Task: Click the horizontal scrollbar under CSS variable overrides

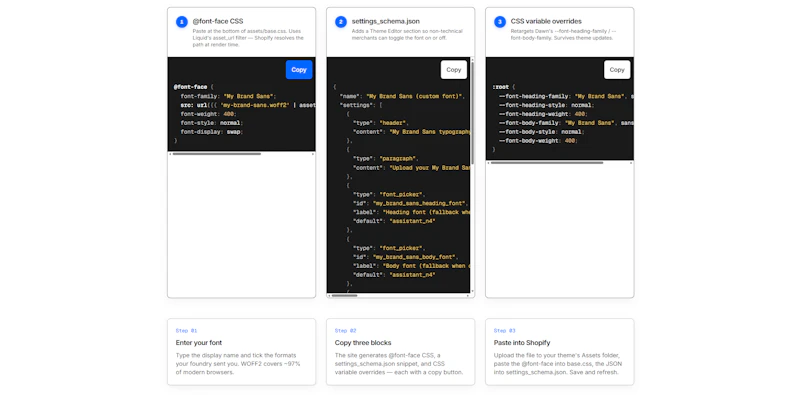Action: (547, 163)
